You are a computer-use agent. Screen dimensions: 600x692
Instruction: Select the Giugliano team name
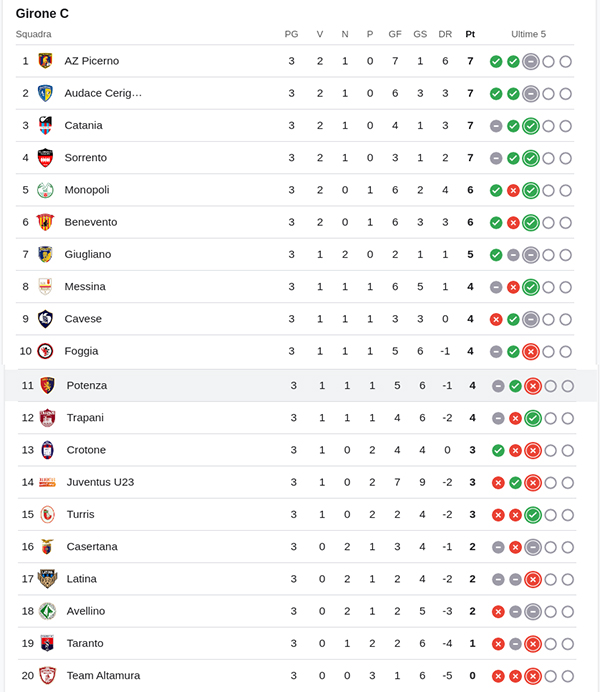[x=88, y=254]
